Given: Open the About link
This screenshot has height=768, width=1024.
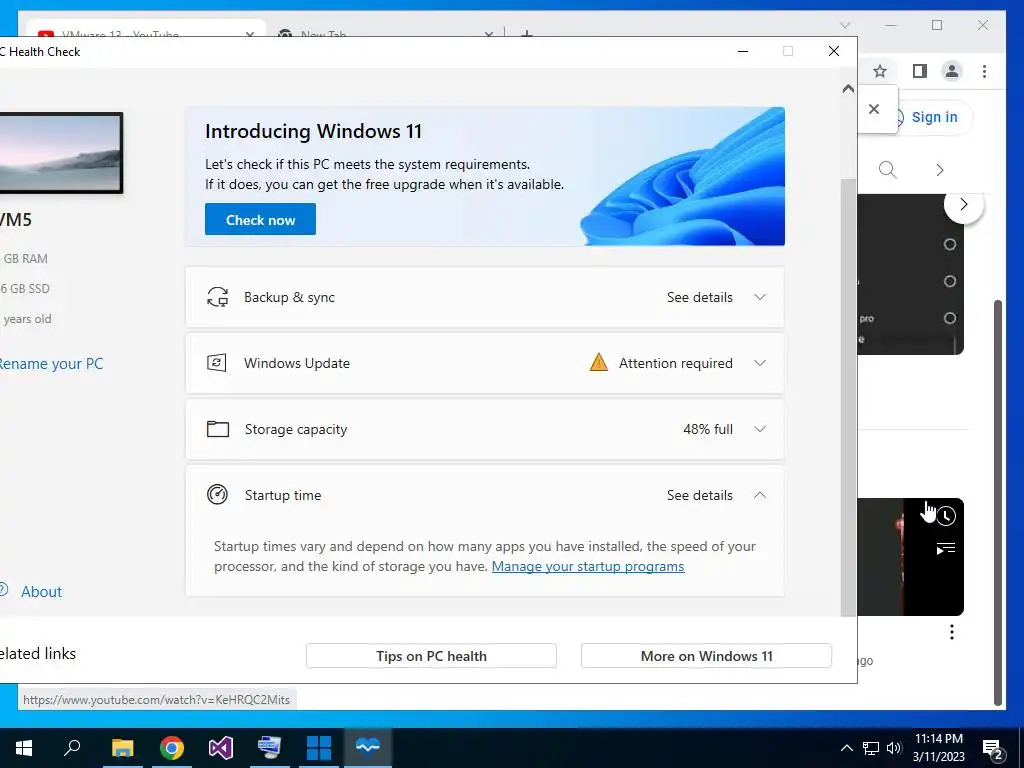Looking at the screenshot, I should 40,592.
